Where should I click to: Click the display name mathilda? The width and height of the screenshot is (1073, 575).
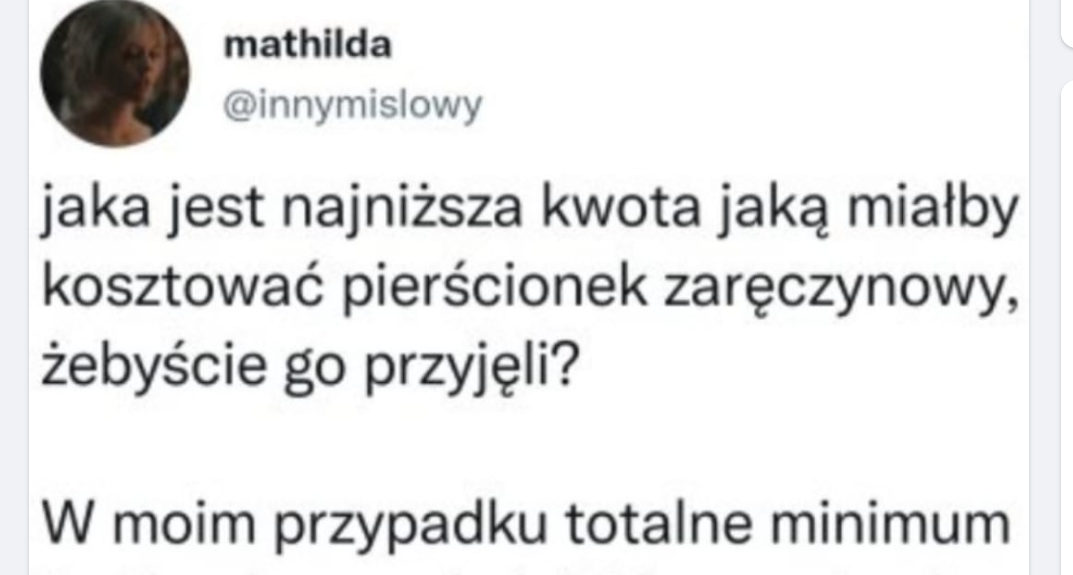[x=307, y=45]
